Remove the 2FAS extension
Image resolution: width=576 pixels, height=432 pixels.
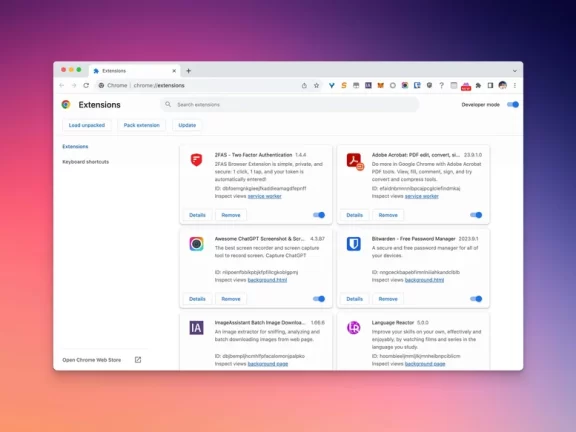coord(231,215)
